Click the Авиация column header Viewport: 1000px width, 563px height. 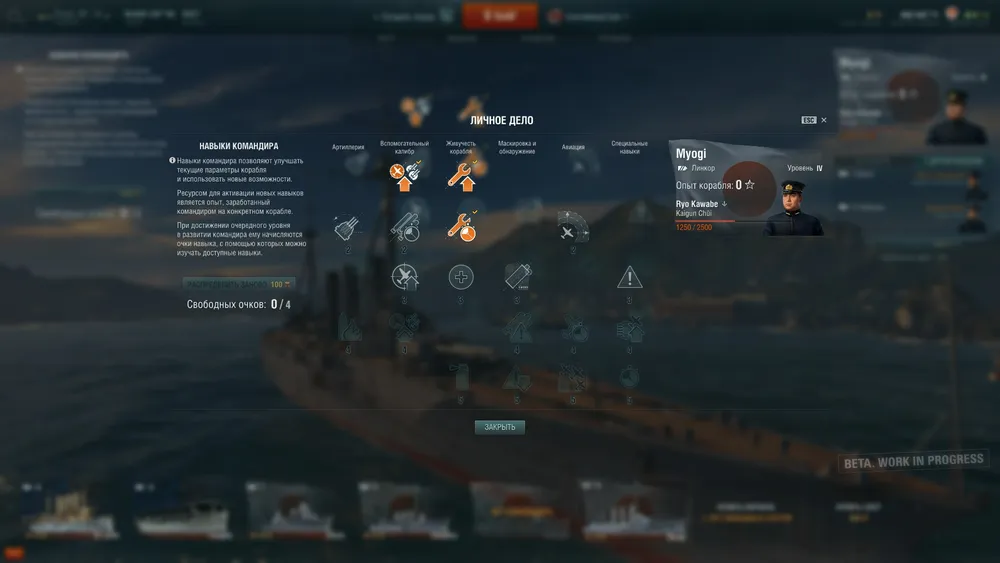point(573,147)
